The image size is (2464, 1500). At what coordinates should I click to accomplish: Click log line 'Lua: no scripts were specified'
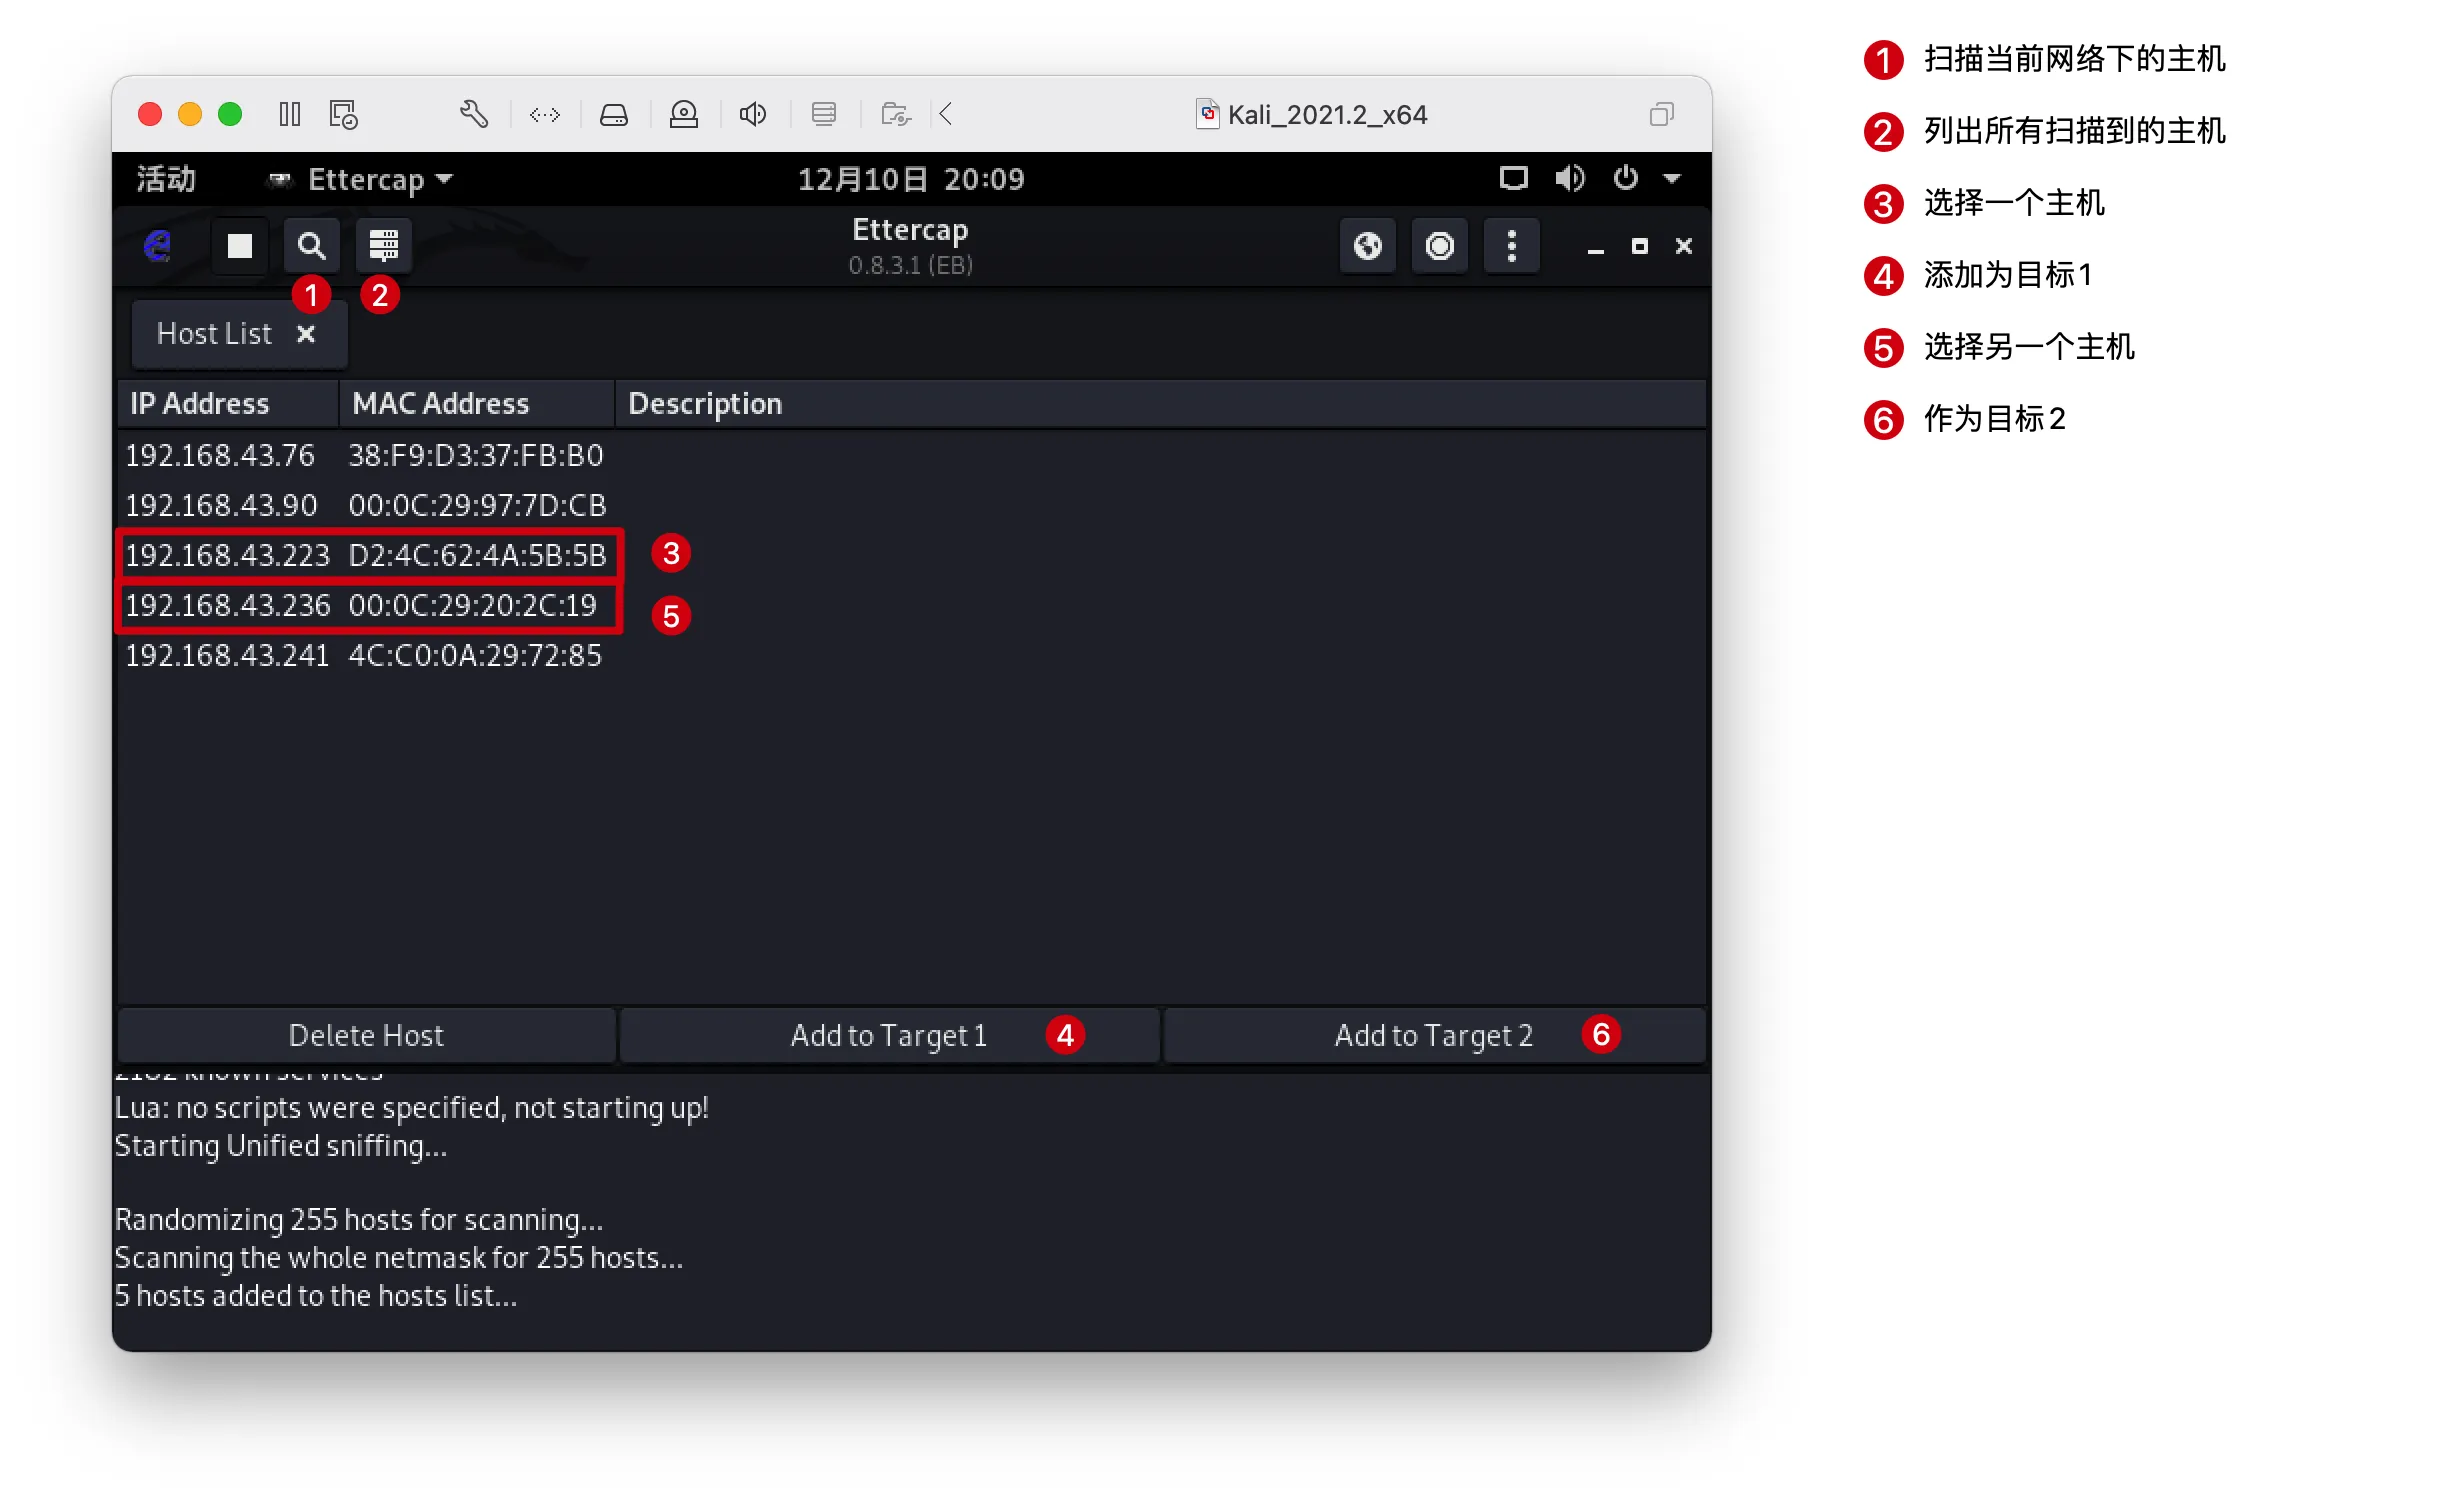click(411, 1109)
